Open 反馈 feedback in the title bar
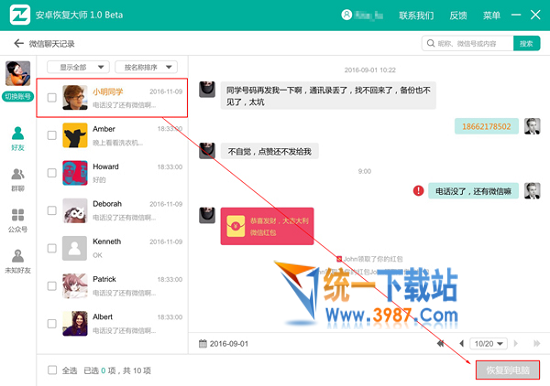Viewport: 550px width, 386px height. click(458, 15)
